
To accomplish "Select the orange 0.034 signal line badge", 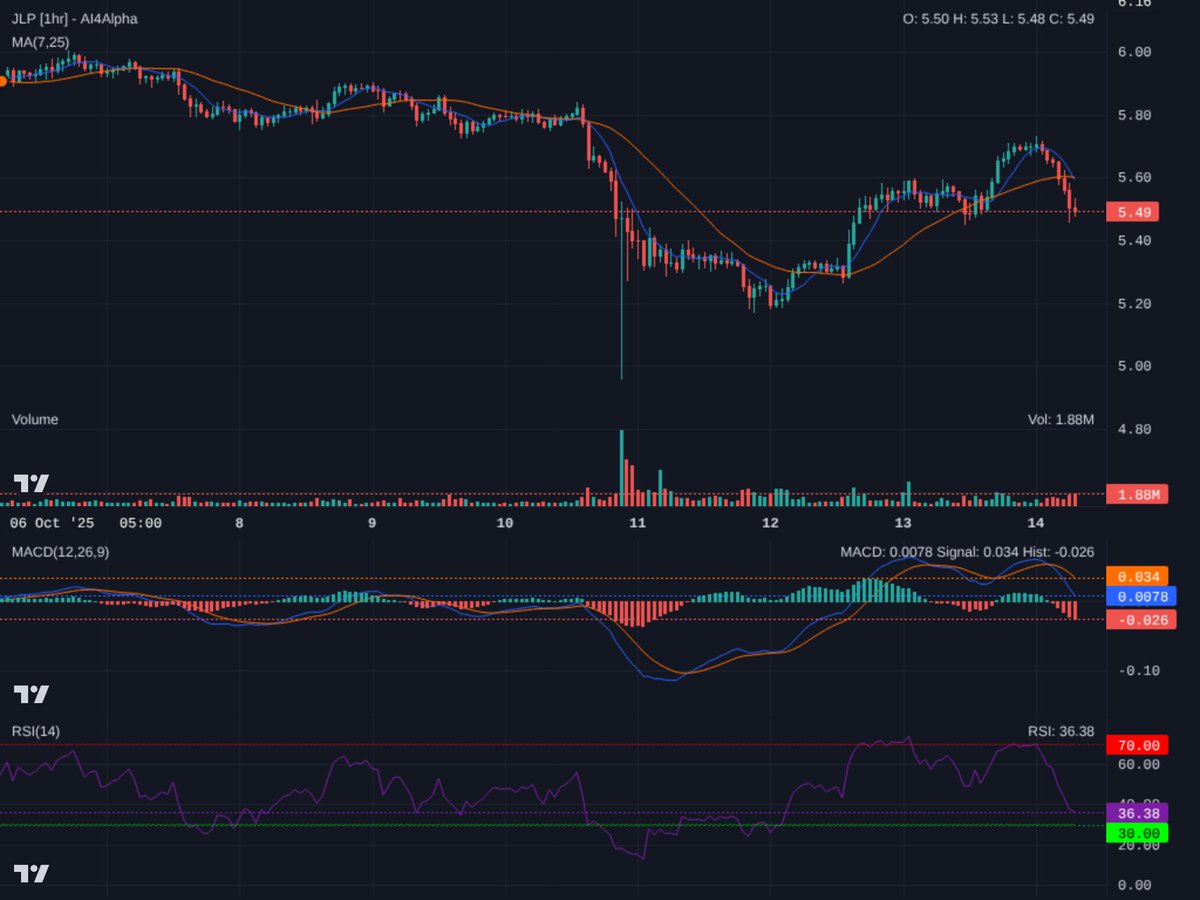I will click(1136, 576).
